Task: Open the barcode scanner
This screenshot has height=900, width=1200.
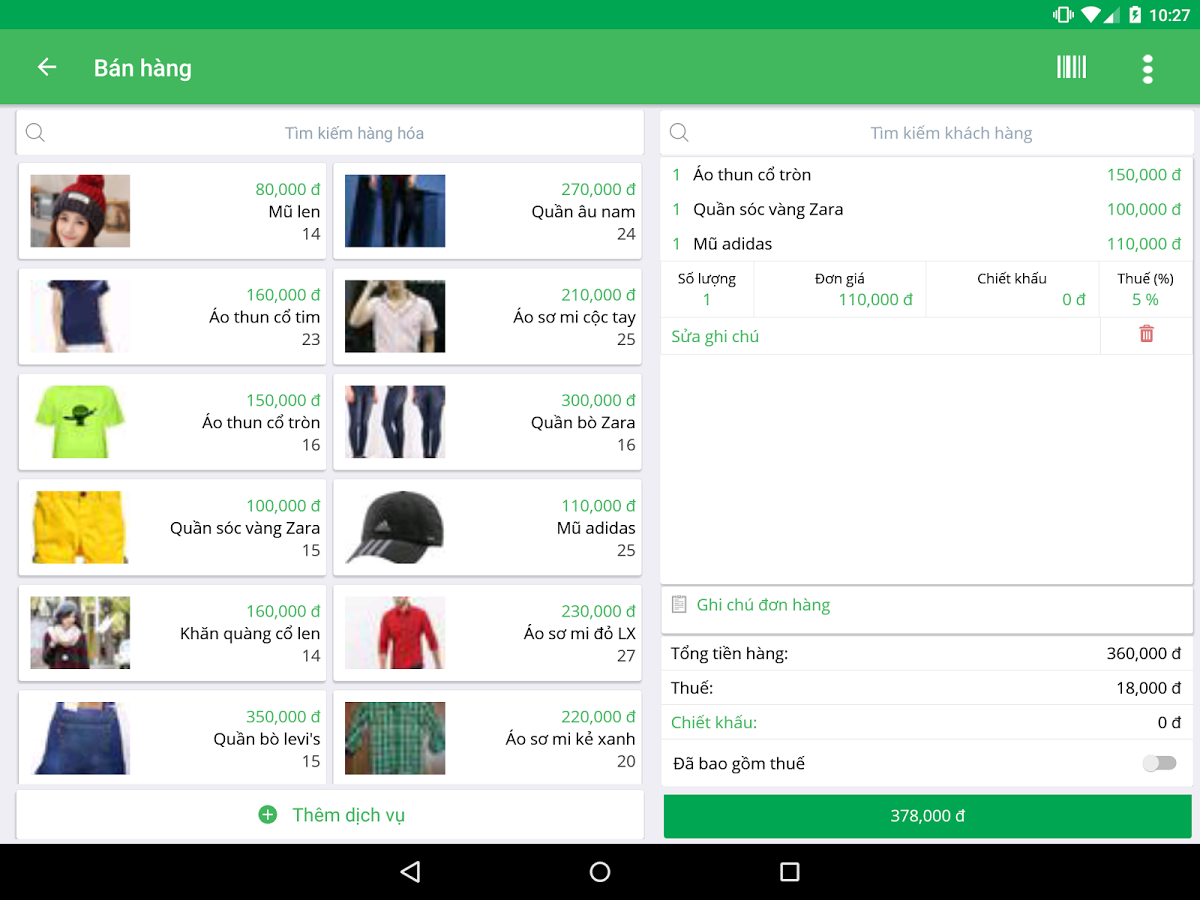Action: coord(1071,67)
